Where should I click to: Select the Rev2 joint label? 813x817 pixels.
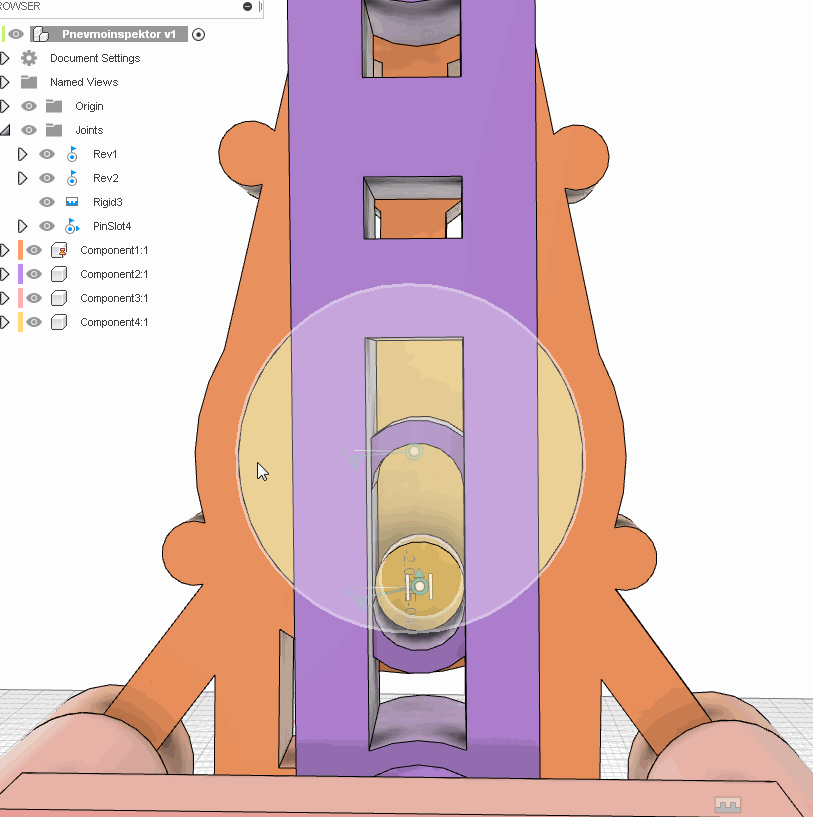105,178
